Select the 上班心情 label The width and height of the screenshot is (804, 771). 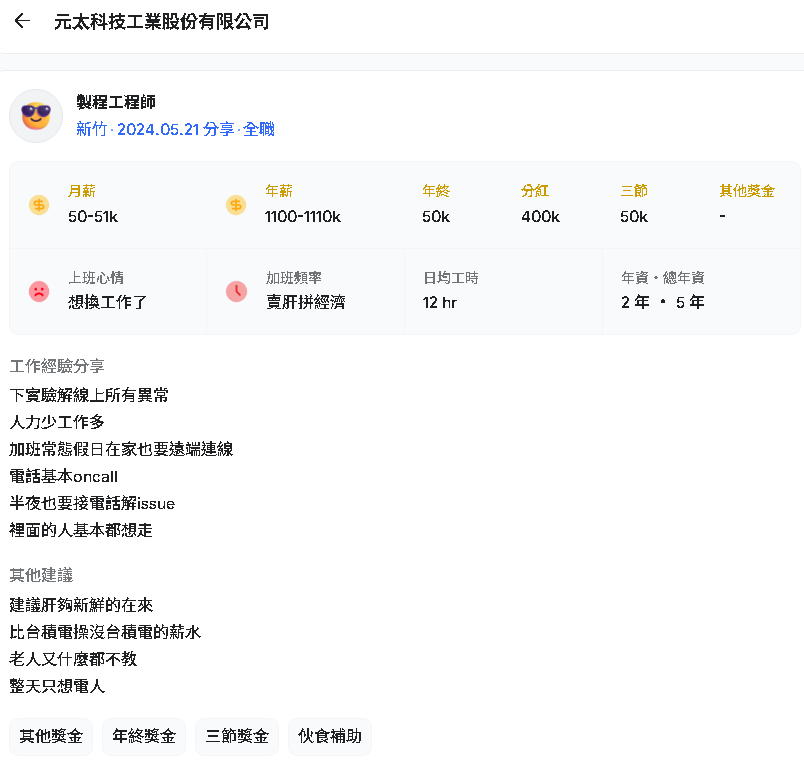pyautogui.click(x=96, y=278)
